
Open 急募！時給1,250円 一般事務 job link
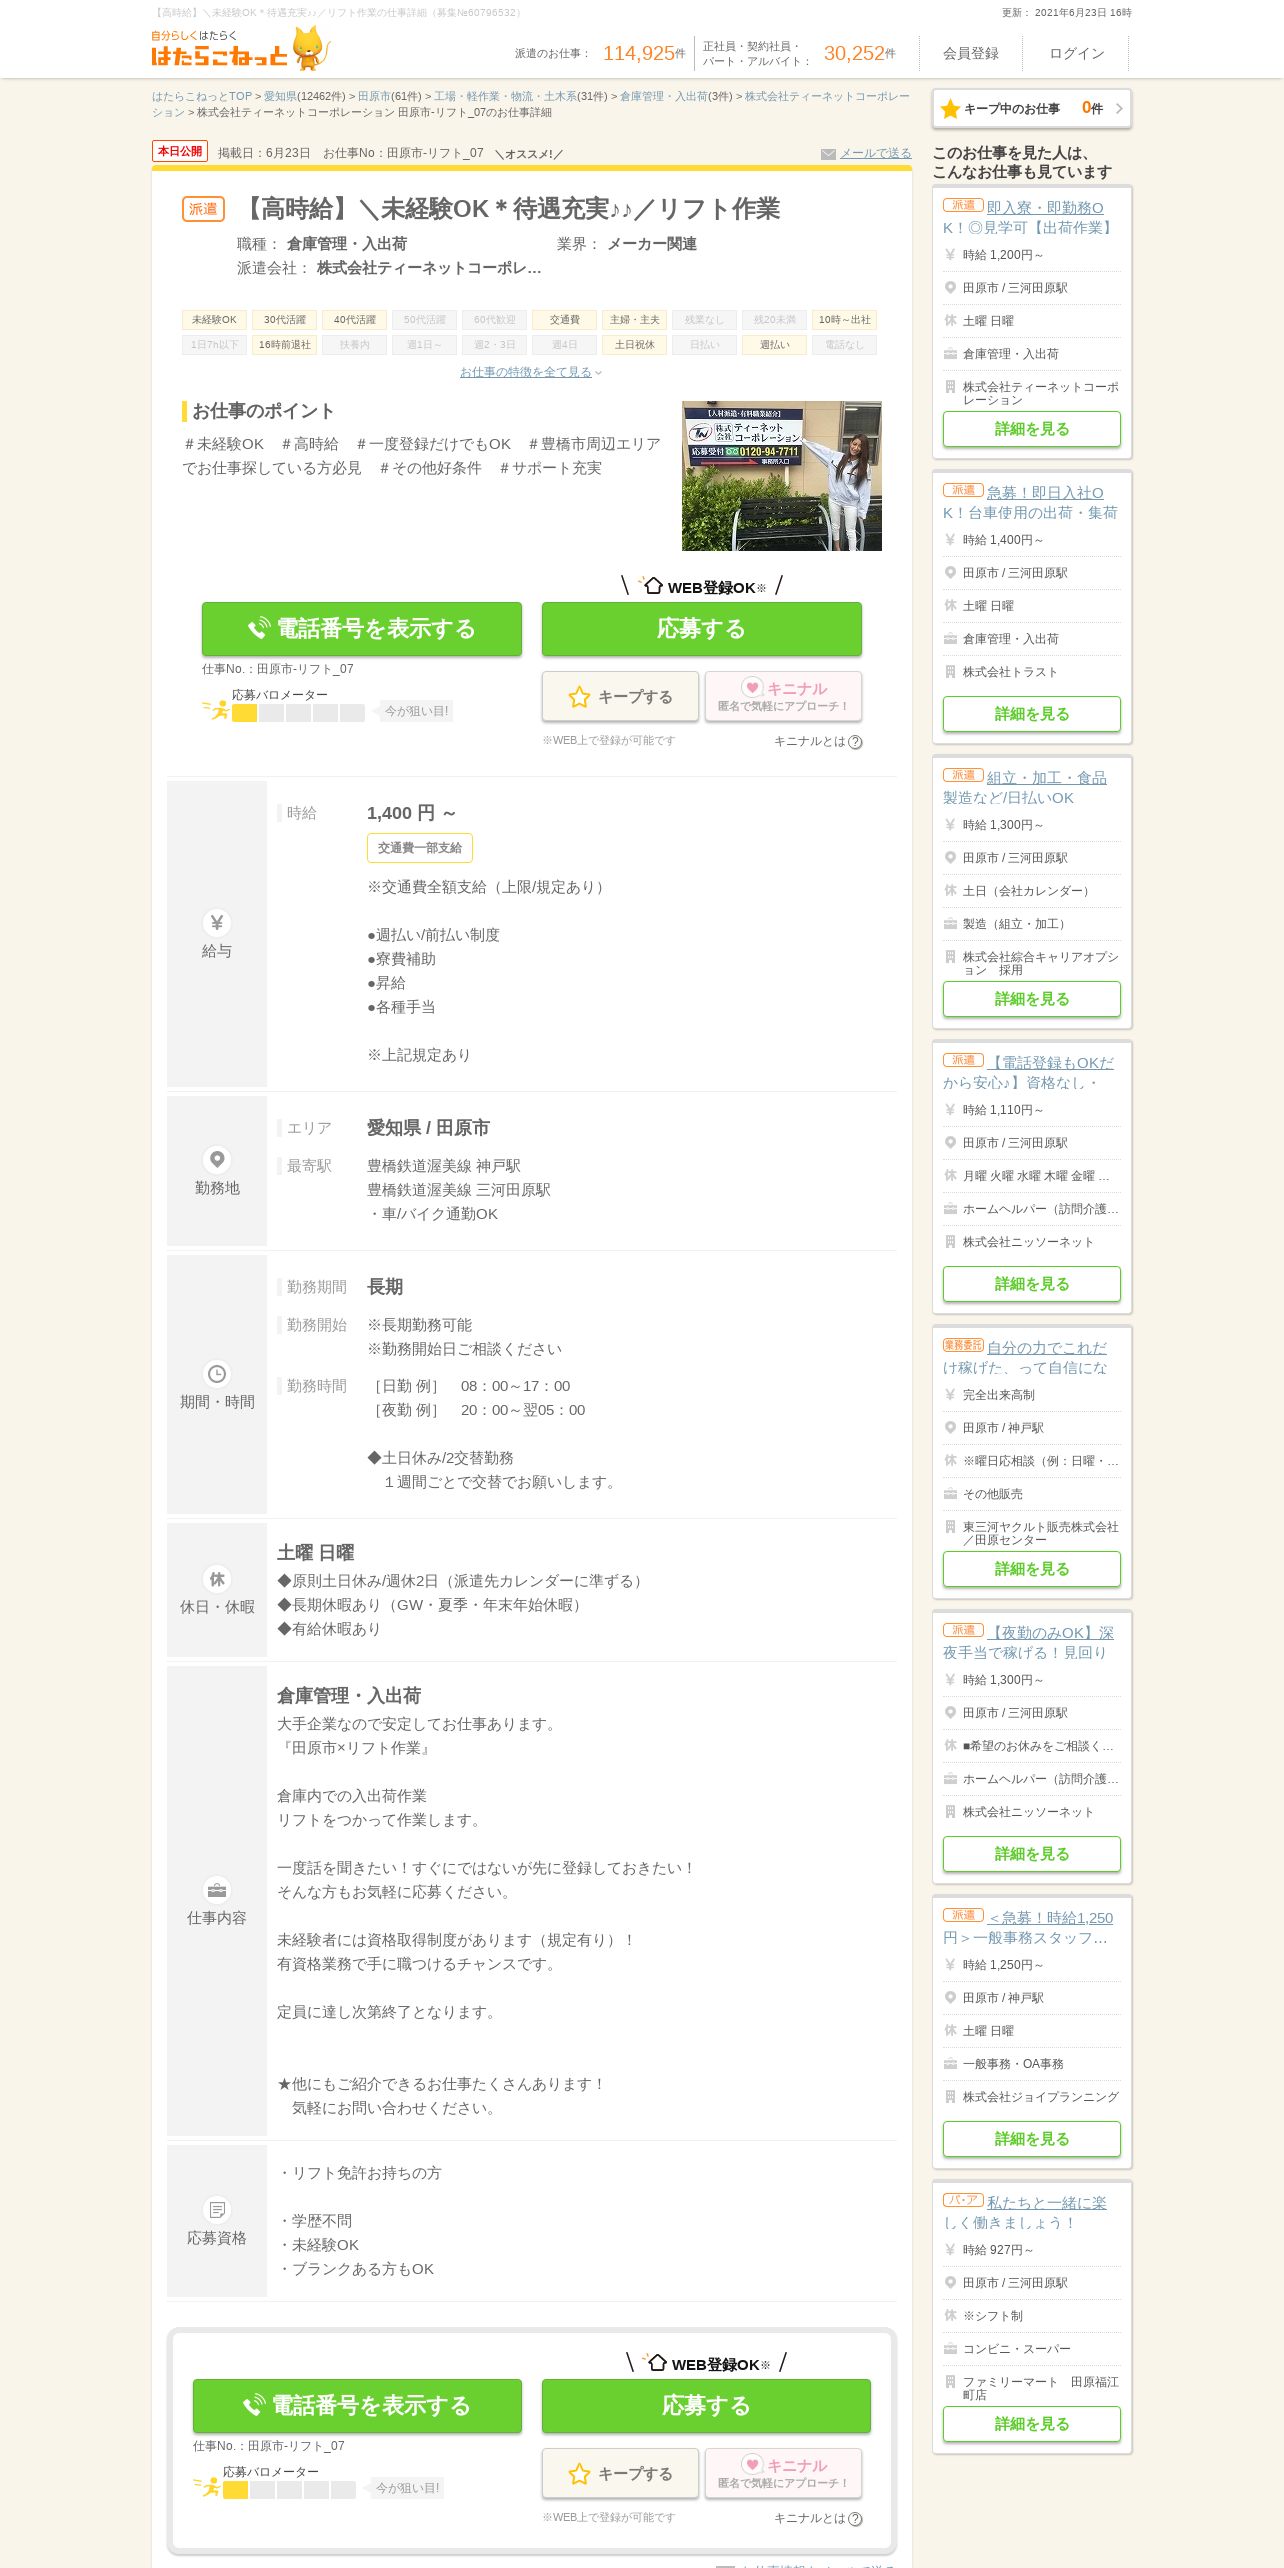(1030, 1927)
